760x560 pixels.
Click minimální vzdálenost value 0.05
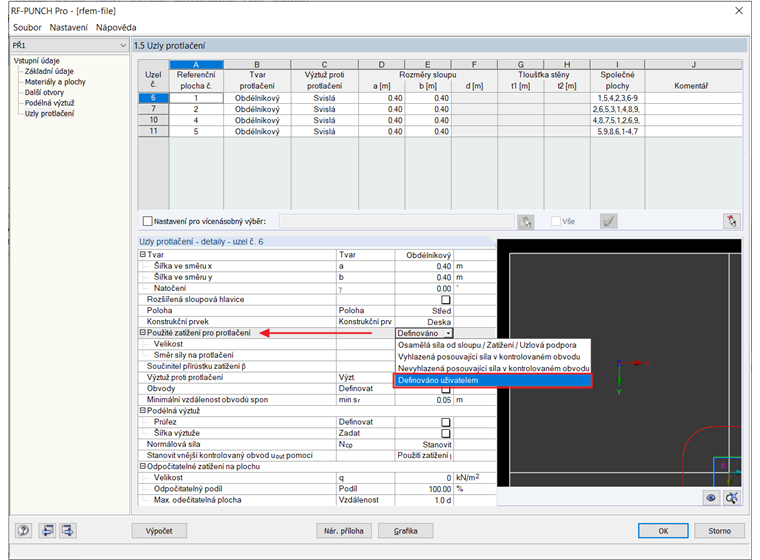424,400
